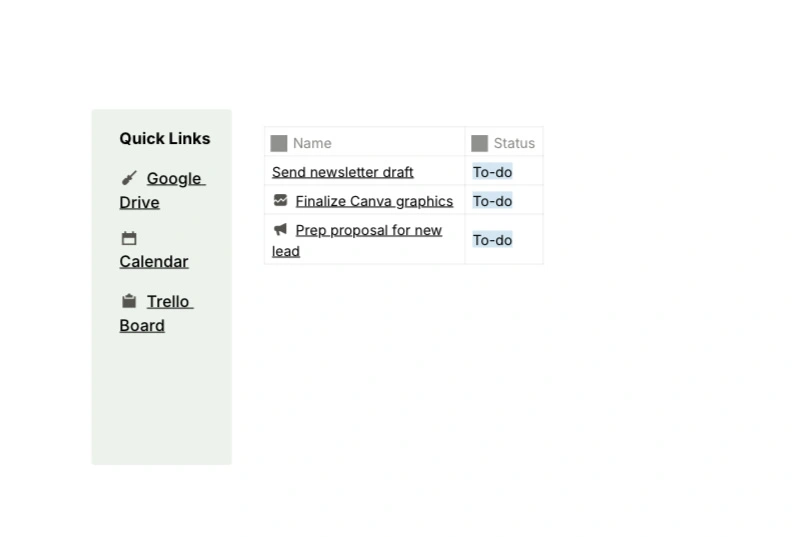The width and height of the screenshot is (800, 537).
Task: Click the guitar icon beside Google Drive
Action: coord(129,179)
